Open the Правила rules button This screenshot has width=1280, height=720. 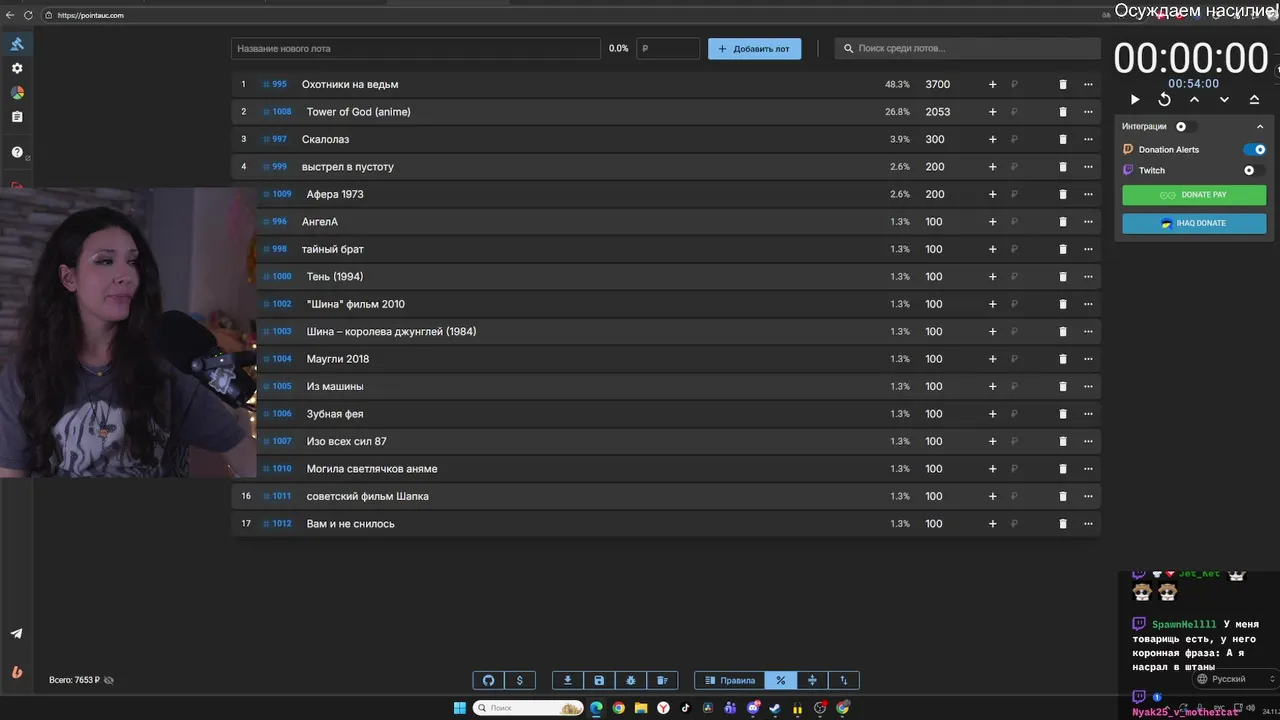coord(730,680)
